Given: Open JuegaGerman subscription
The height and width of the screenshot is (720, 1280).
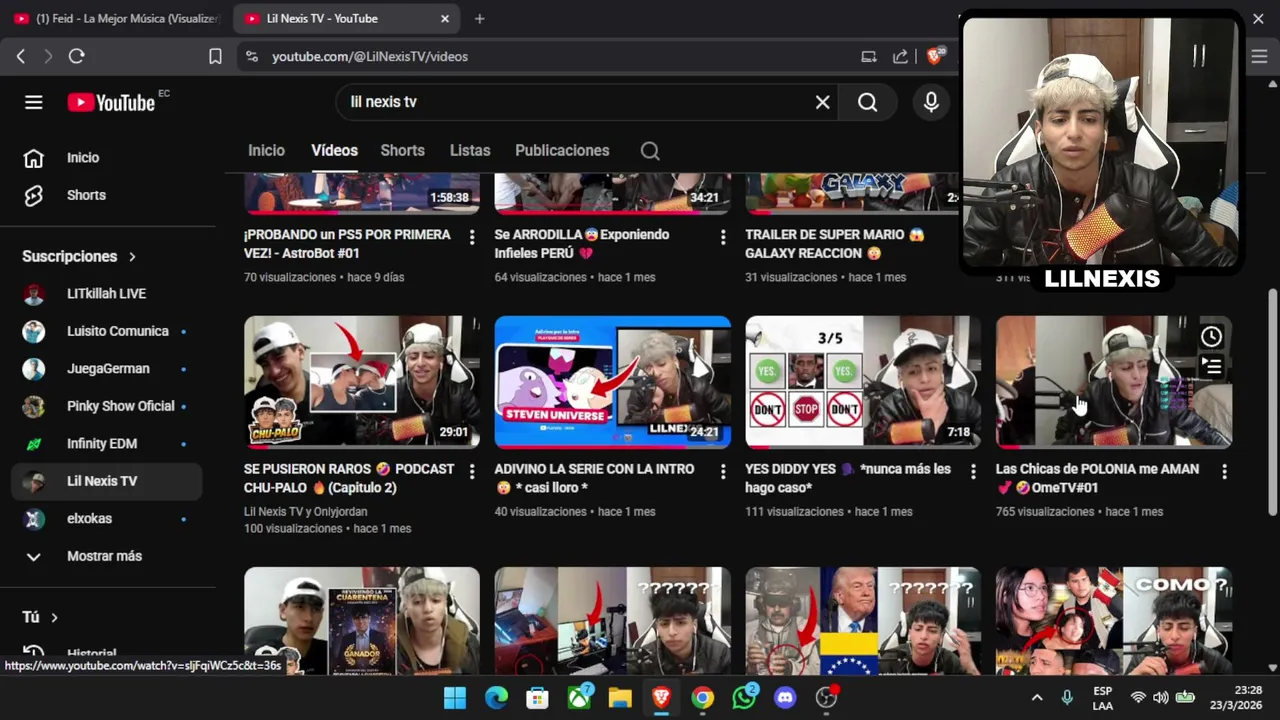Looking at the screenshot, I should [x=106, y=369].
